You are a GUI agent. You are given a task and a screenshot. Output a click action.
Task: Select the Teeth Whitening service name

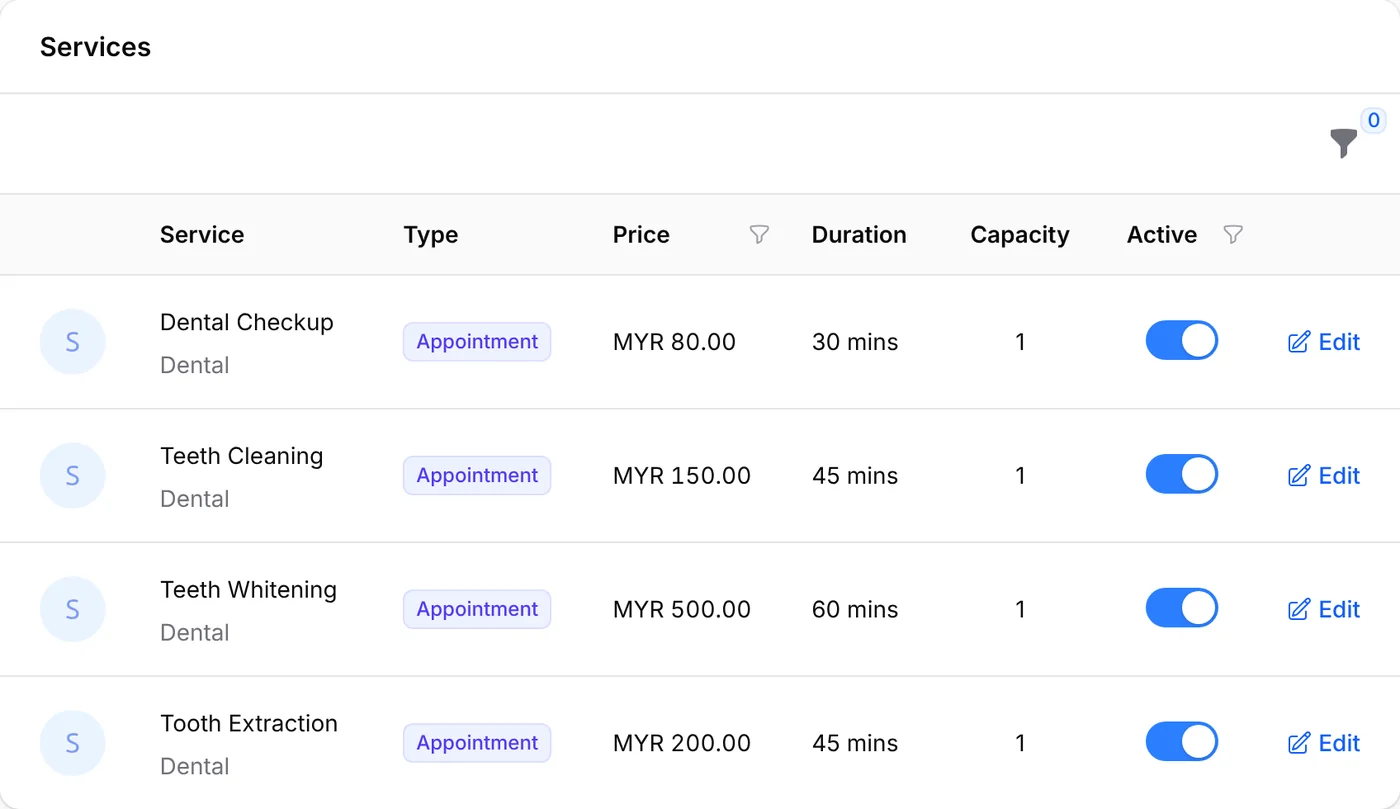248,590
